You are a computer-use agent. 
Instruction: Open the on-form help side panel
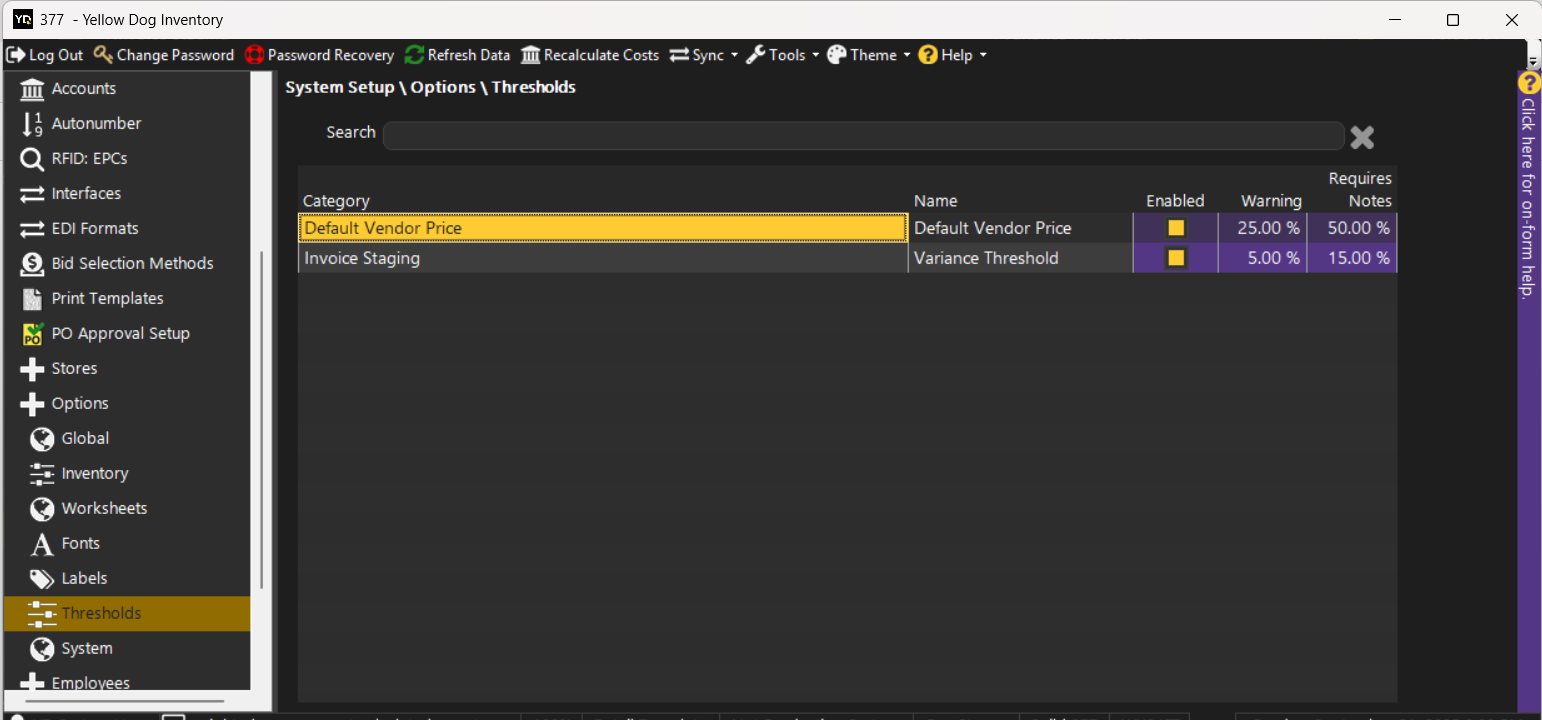pyautogui.click(x=1528, y=190)
